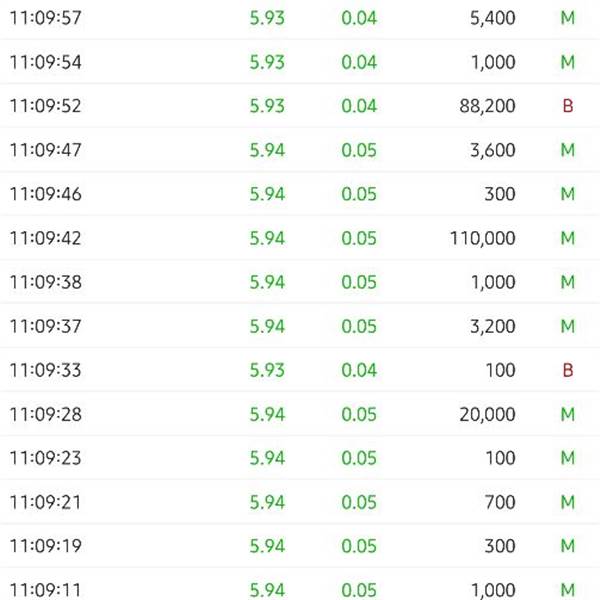Select the trade row at 11:09:54
The width and height of the screenshot is (600, 600).
pos(300,61)
